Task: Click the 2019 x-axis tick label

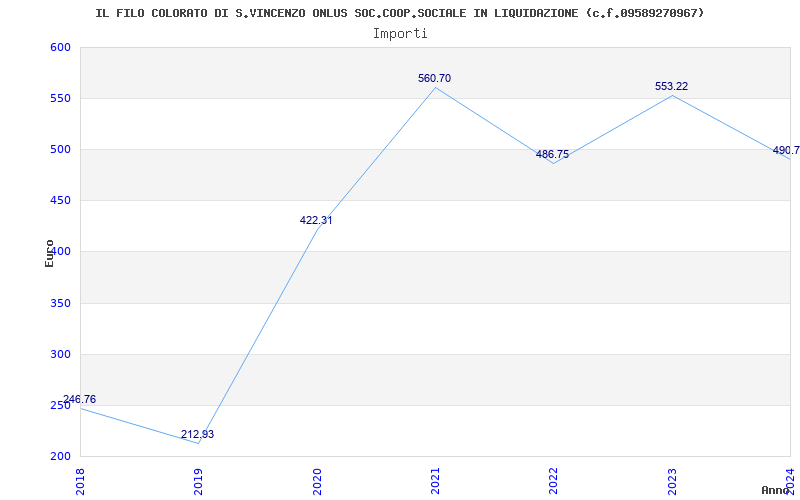Action: (198, 481)
